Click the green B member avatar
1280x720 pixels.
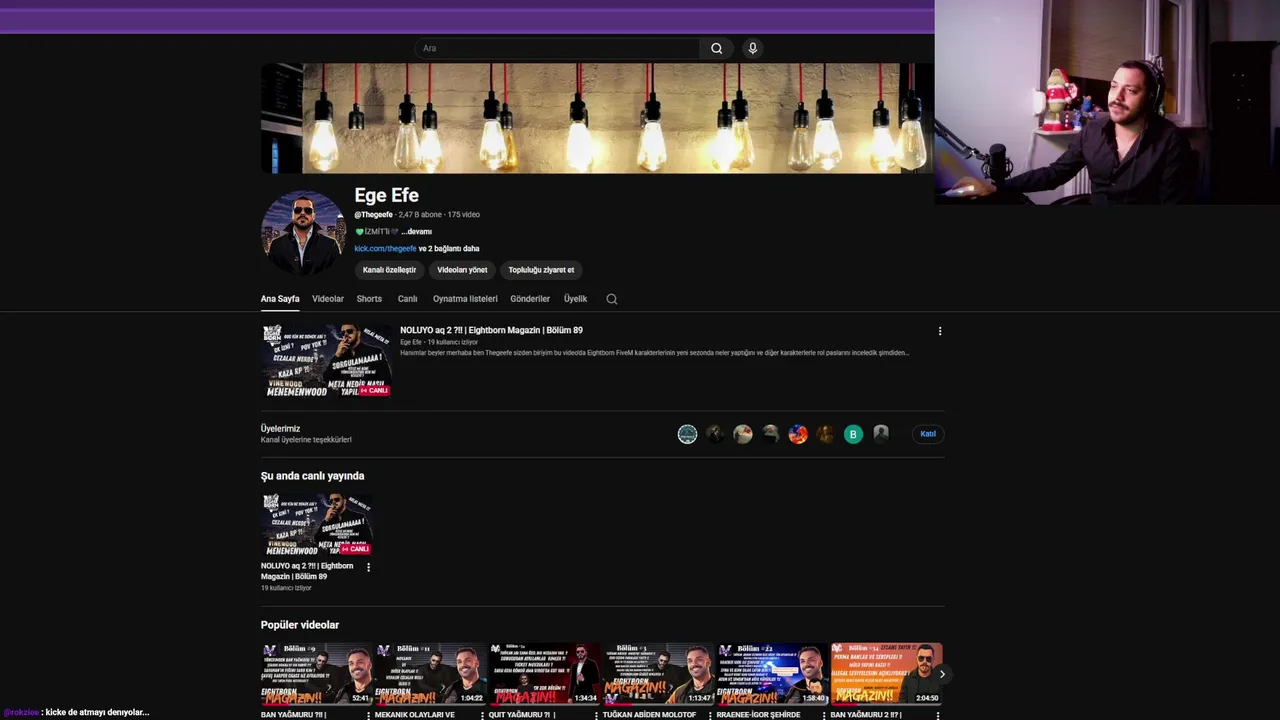click(x=853, y=434)
